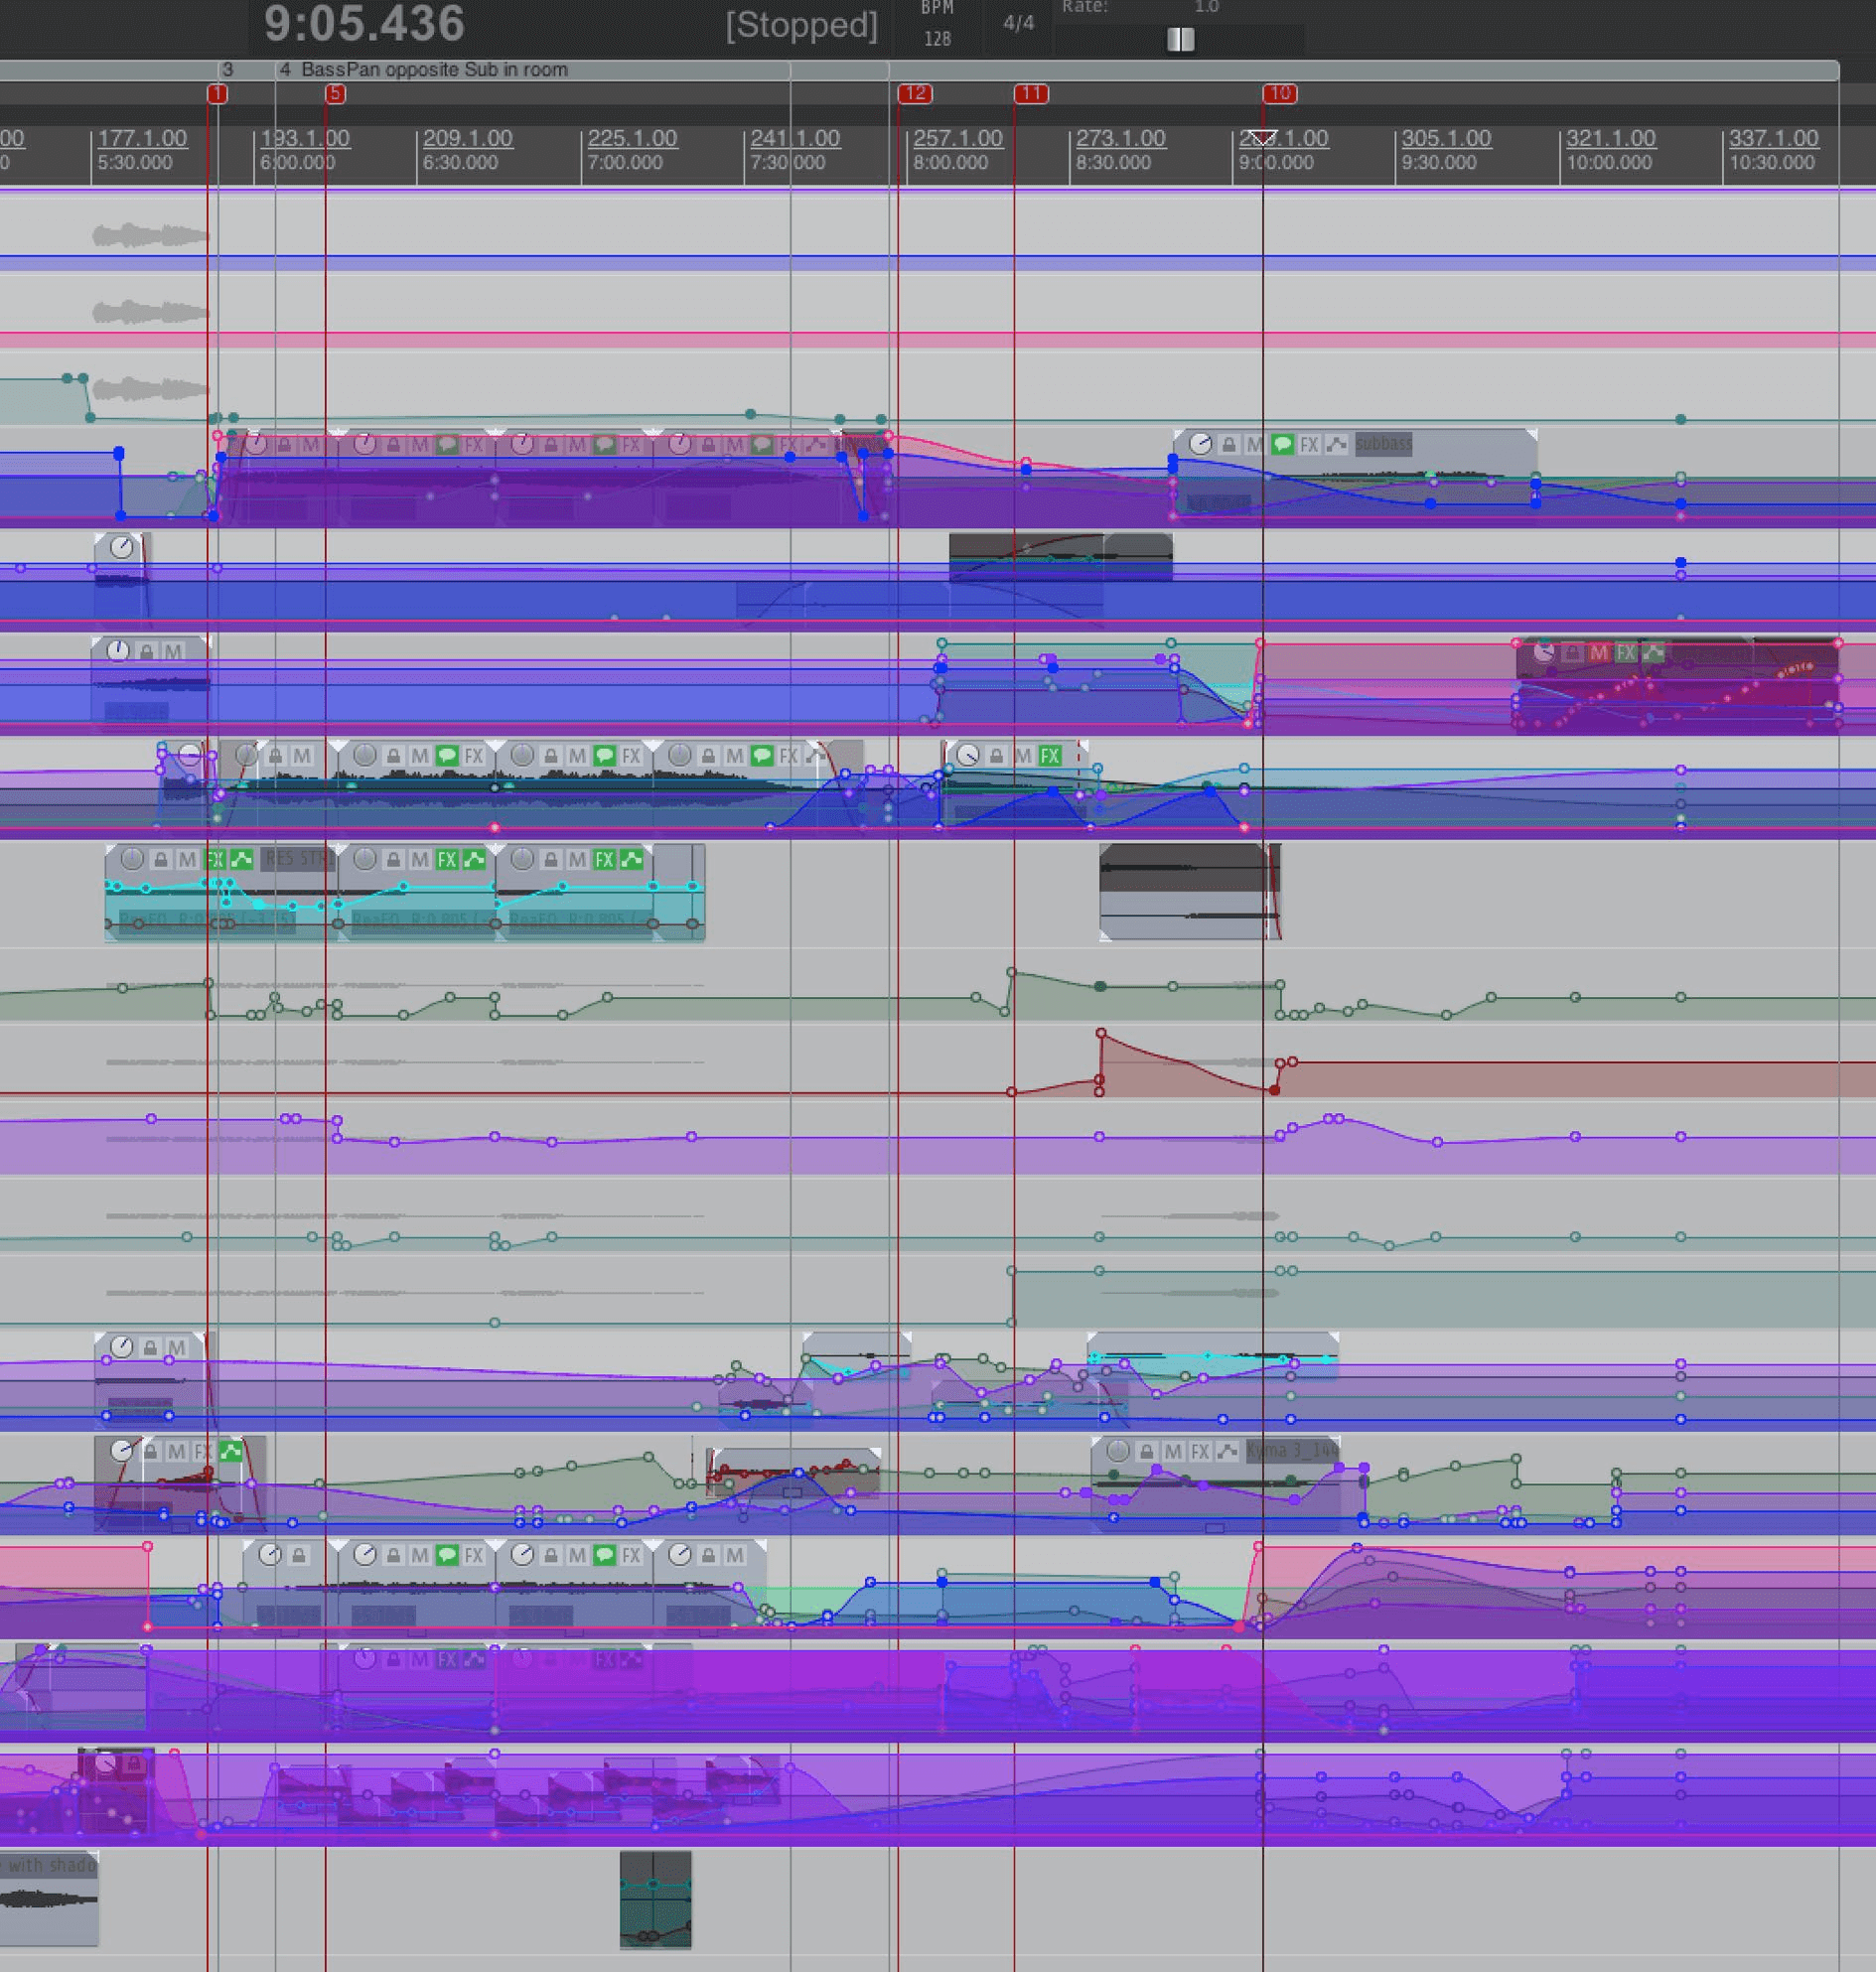Open the green FX button between marker lines 11 and 10
The image size is (1876, 1972).
(x=1049, y=756)
